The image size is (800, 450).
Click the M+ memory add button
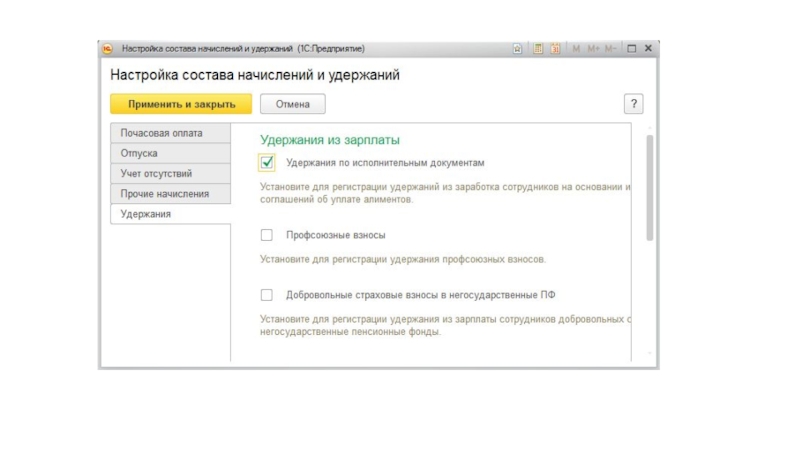[x=593, y=48]
